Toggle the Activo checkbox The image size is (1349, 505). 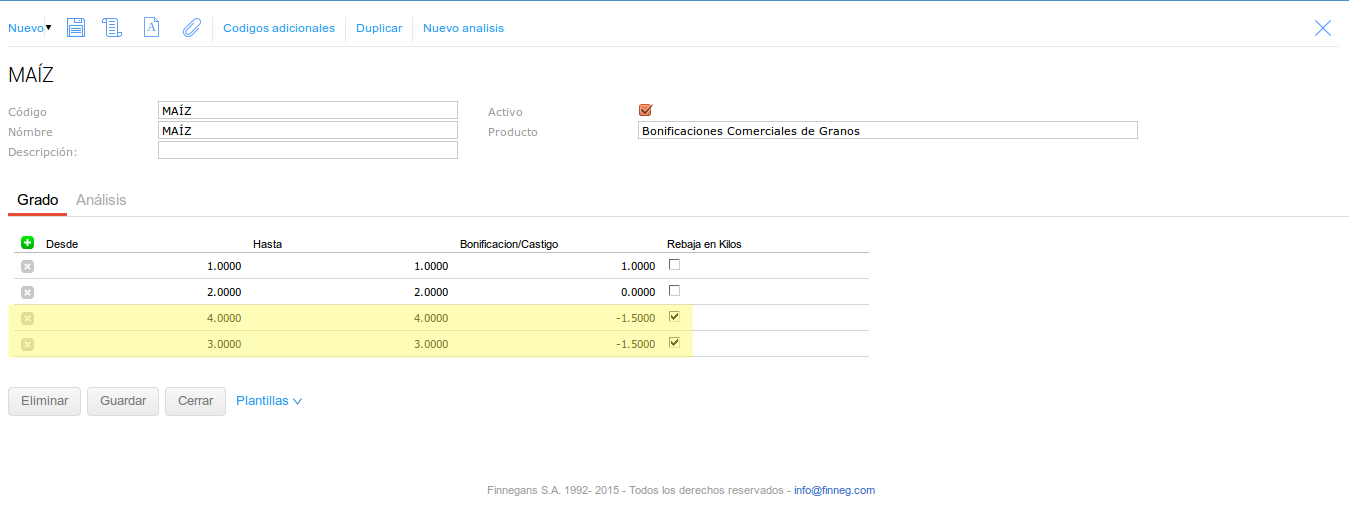tap(645, 110)
